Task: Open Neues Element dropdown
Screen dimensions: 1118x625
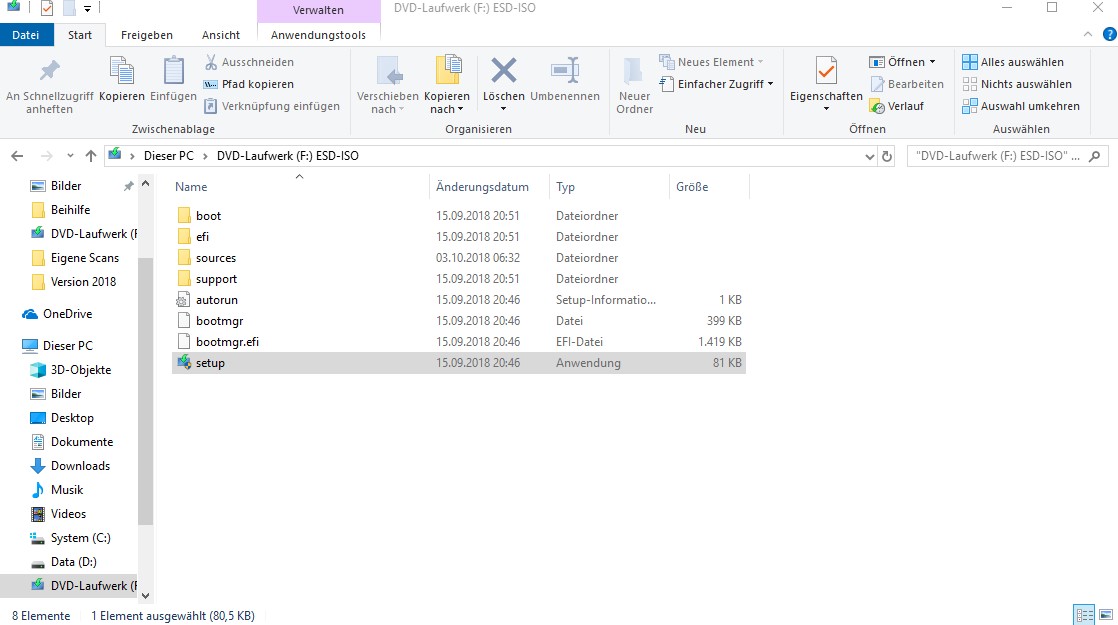Action: tap(711, 62)
